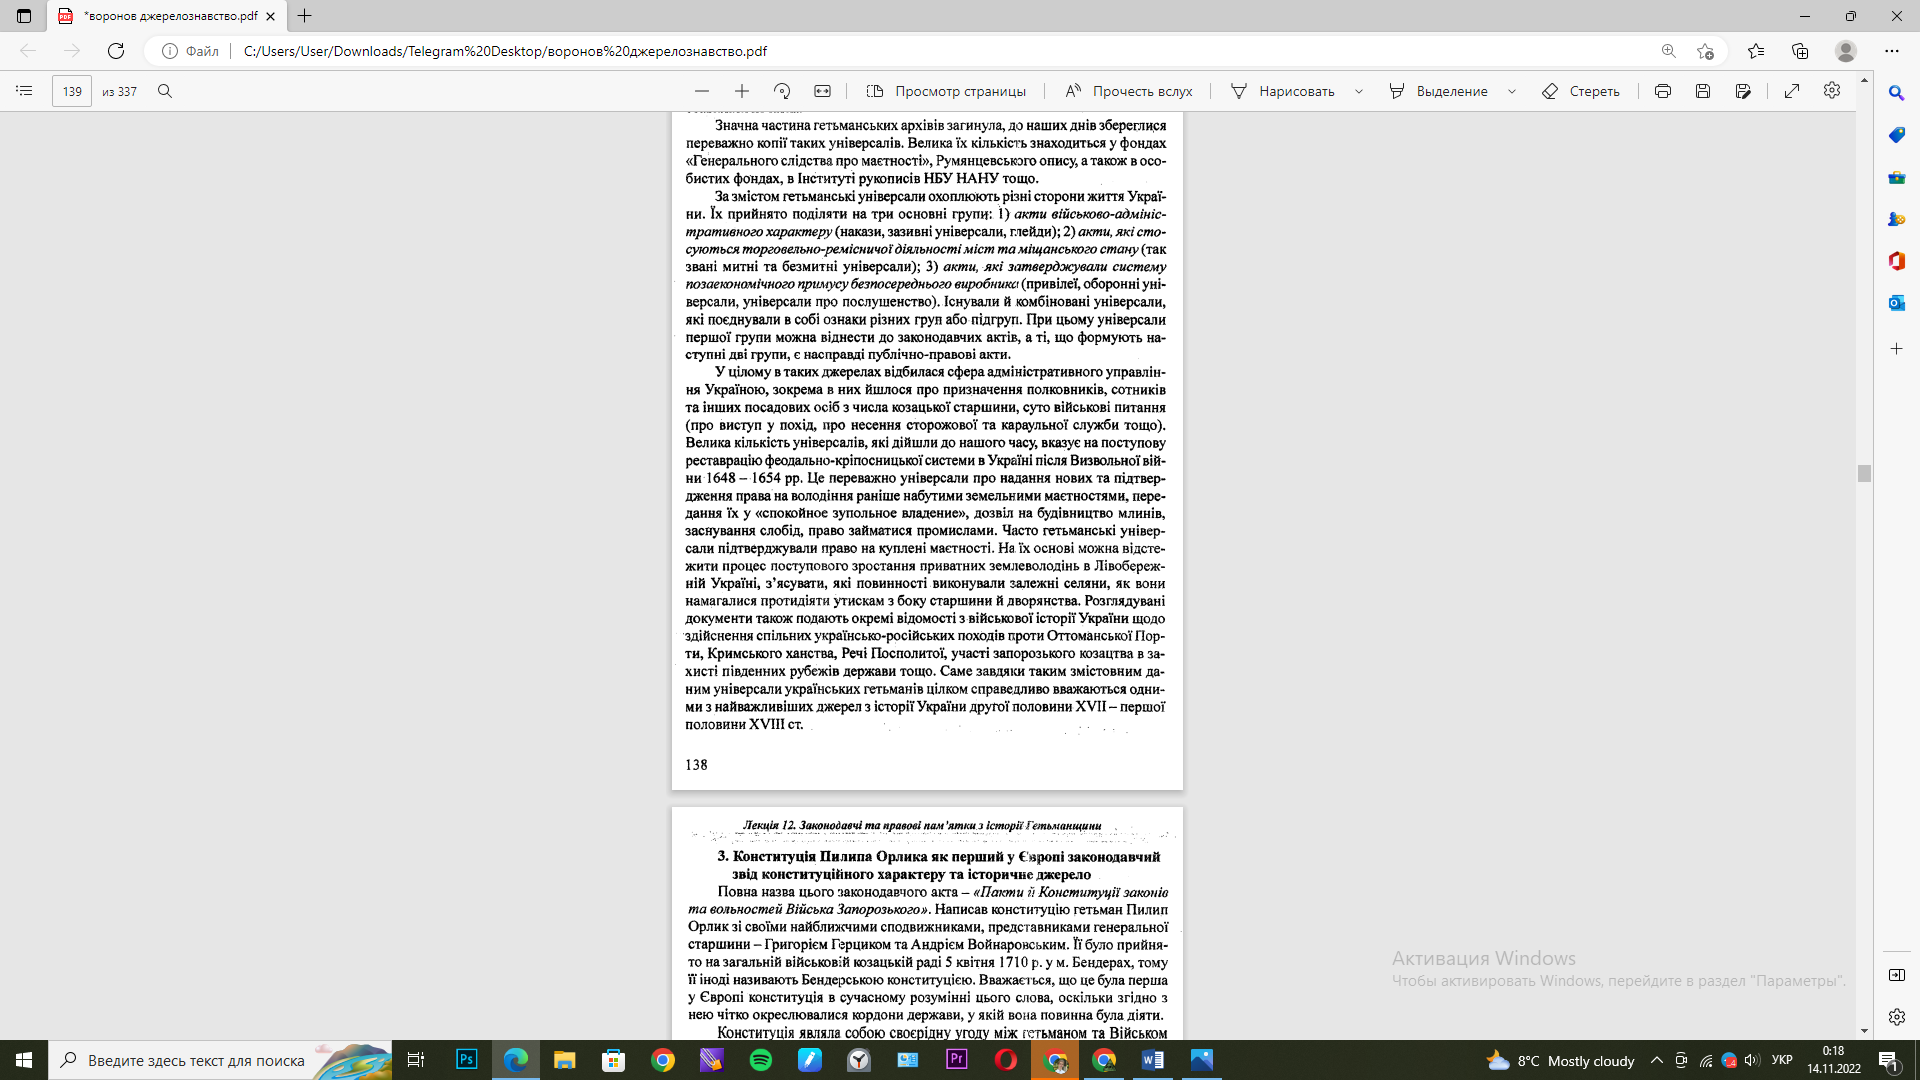Rotate the PDF page
The image size is (1920, 1080).
click(x=782, y=91)
